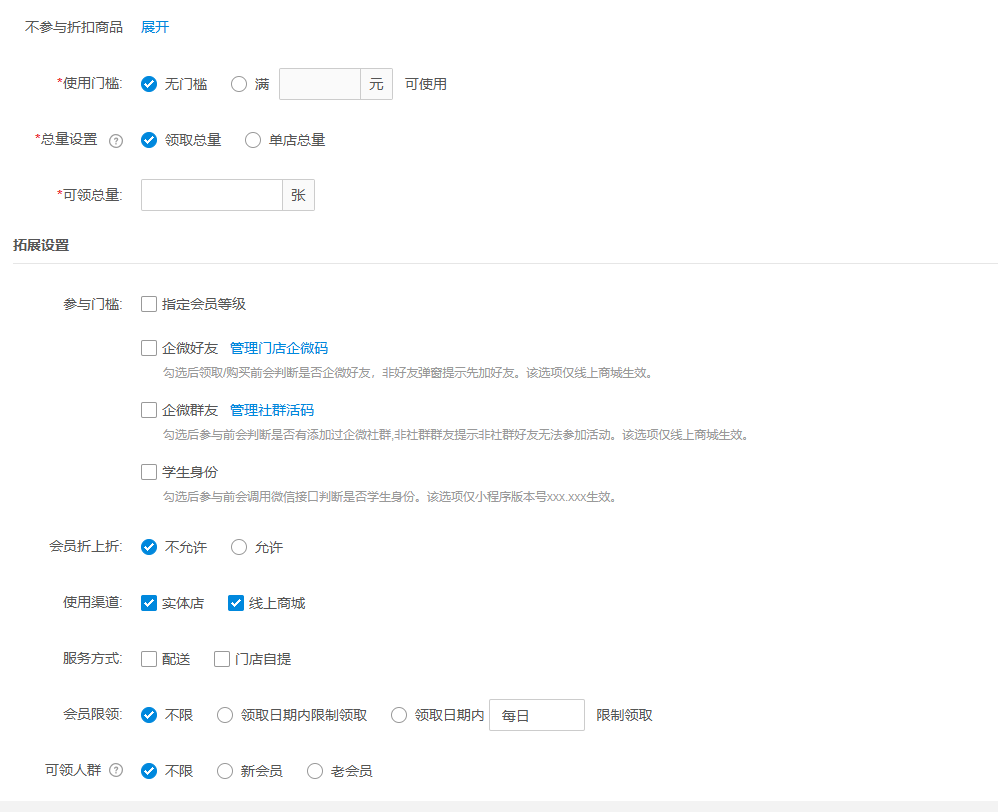Viewport: 998px width, 812px height.
Task: Uncheck the 线上商城 channel
Action: 235,602
